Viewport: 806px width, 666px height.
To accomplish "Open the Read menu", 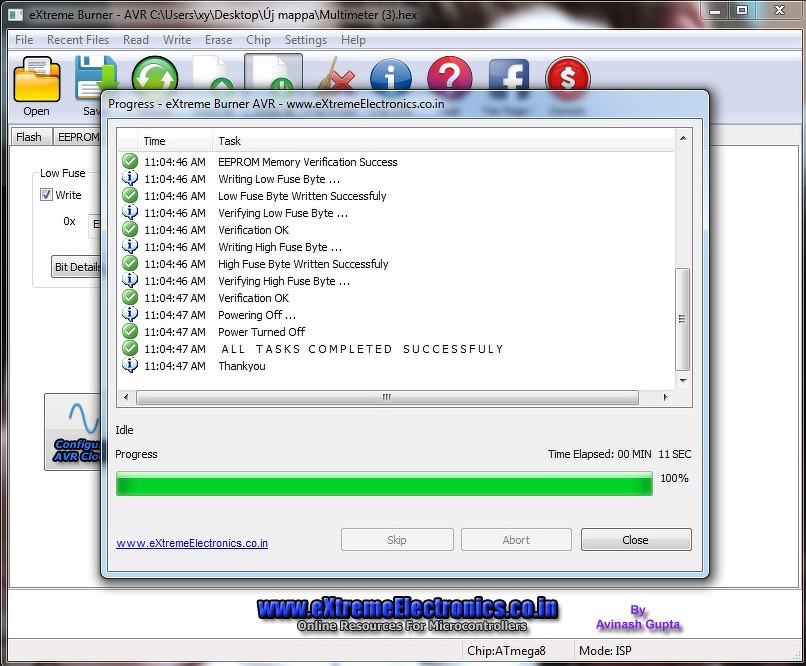I will coord(136,40).
